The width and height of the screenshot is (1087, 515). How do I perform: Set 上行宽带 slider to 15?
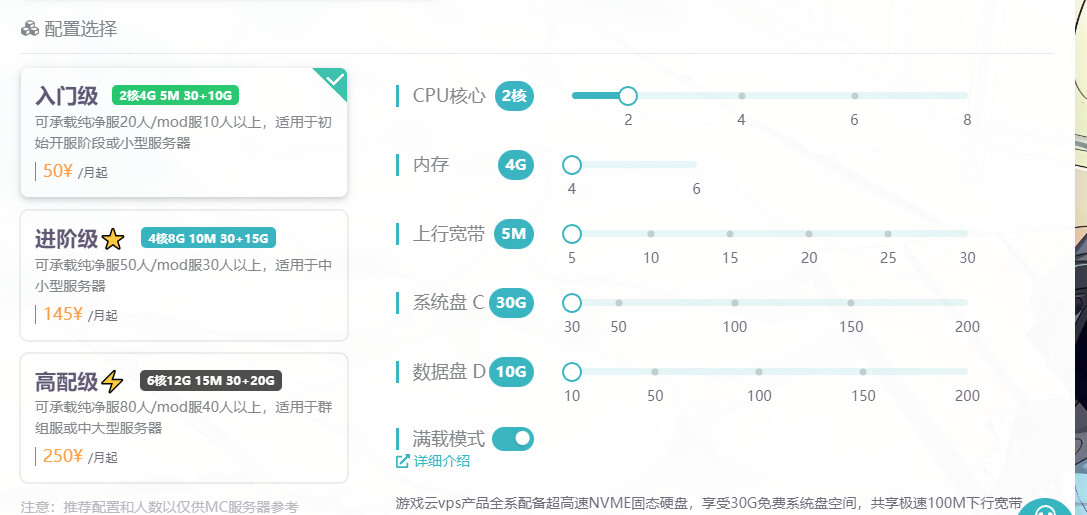click(730, 234)
